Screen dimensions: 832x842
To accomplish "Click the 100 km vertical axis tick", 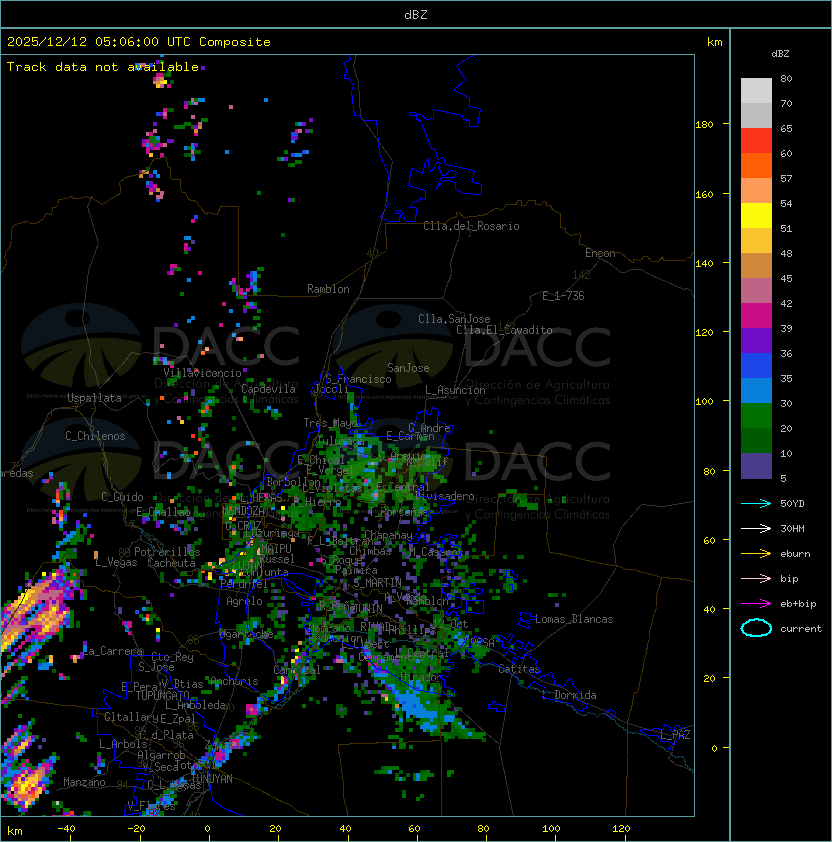I will coord(704,402).
